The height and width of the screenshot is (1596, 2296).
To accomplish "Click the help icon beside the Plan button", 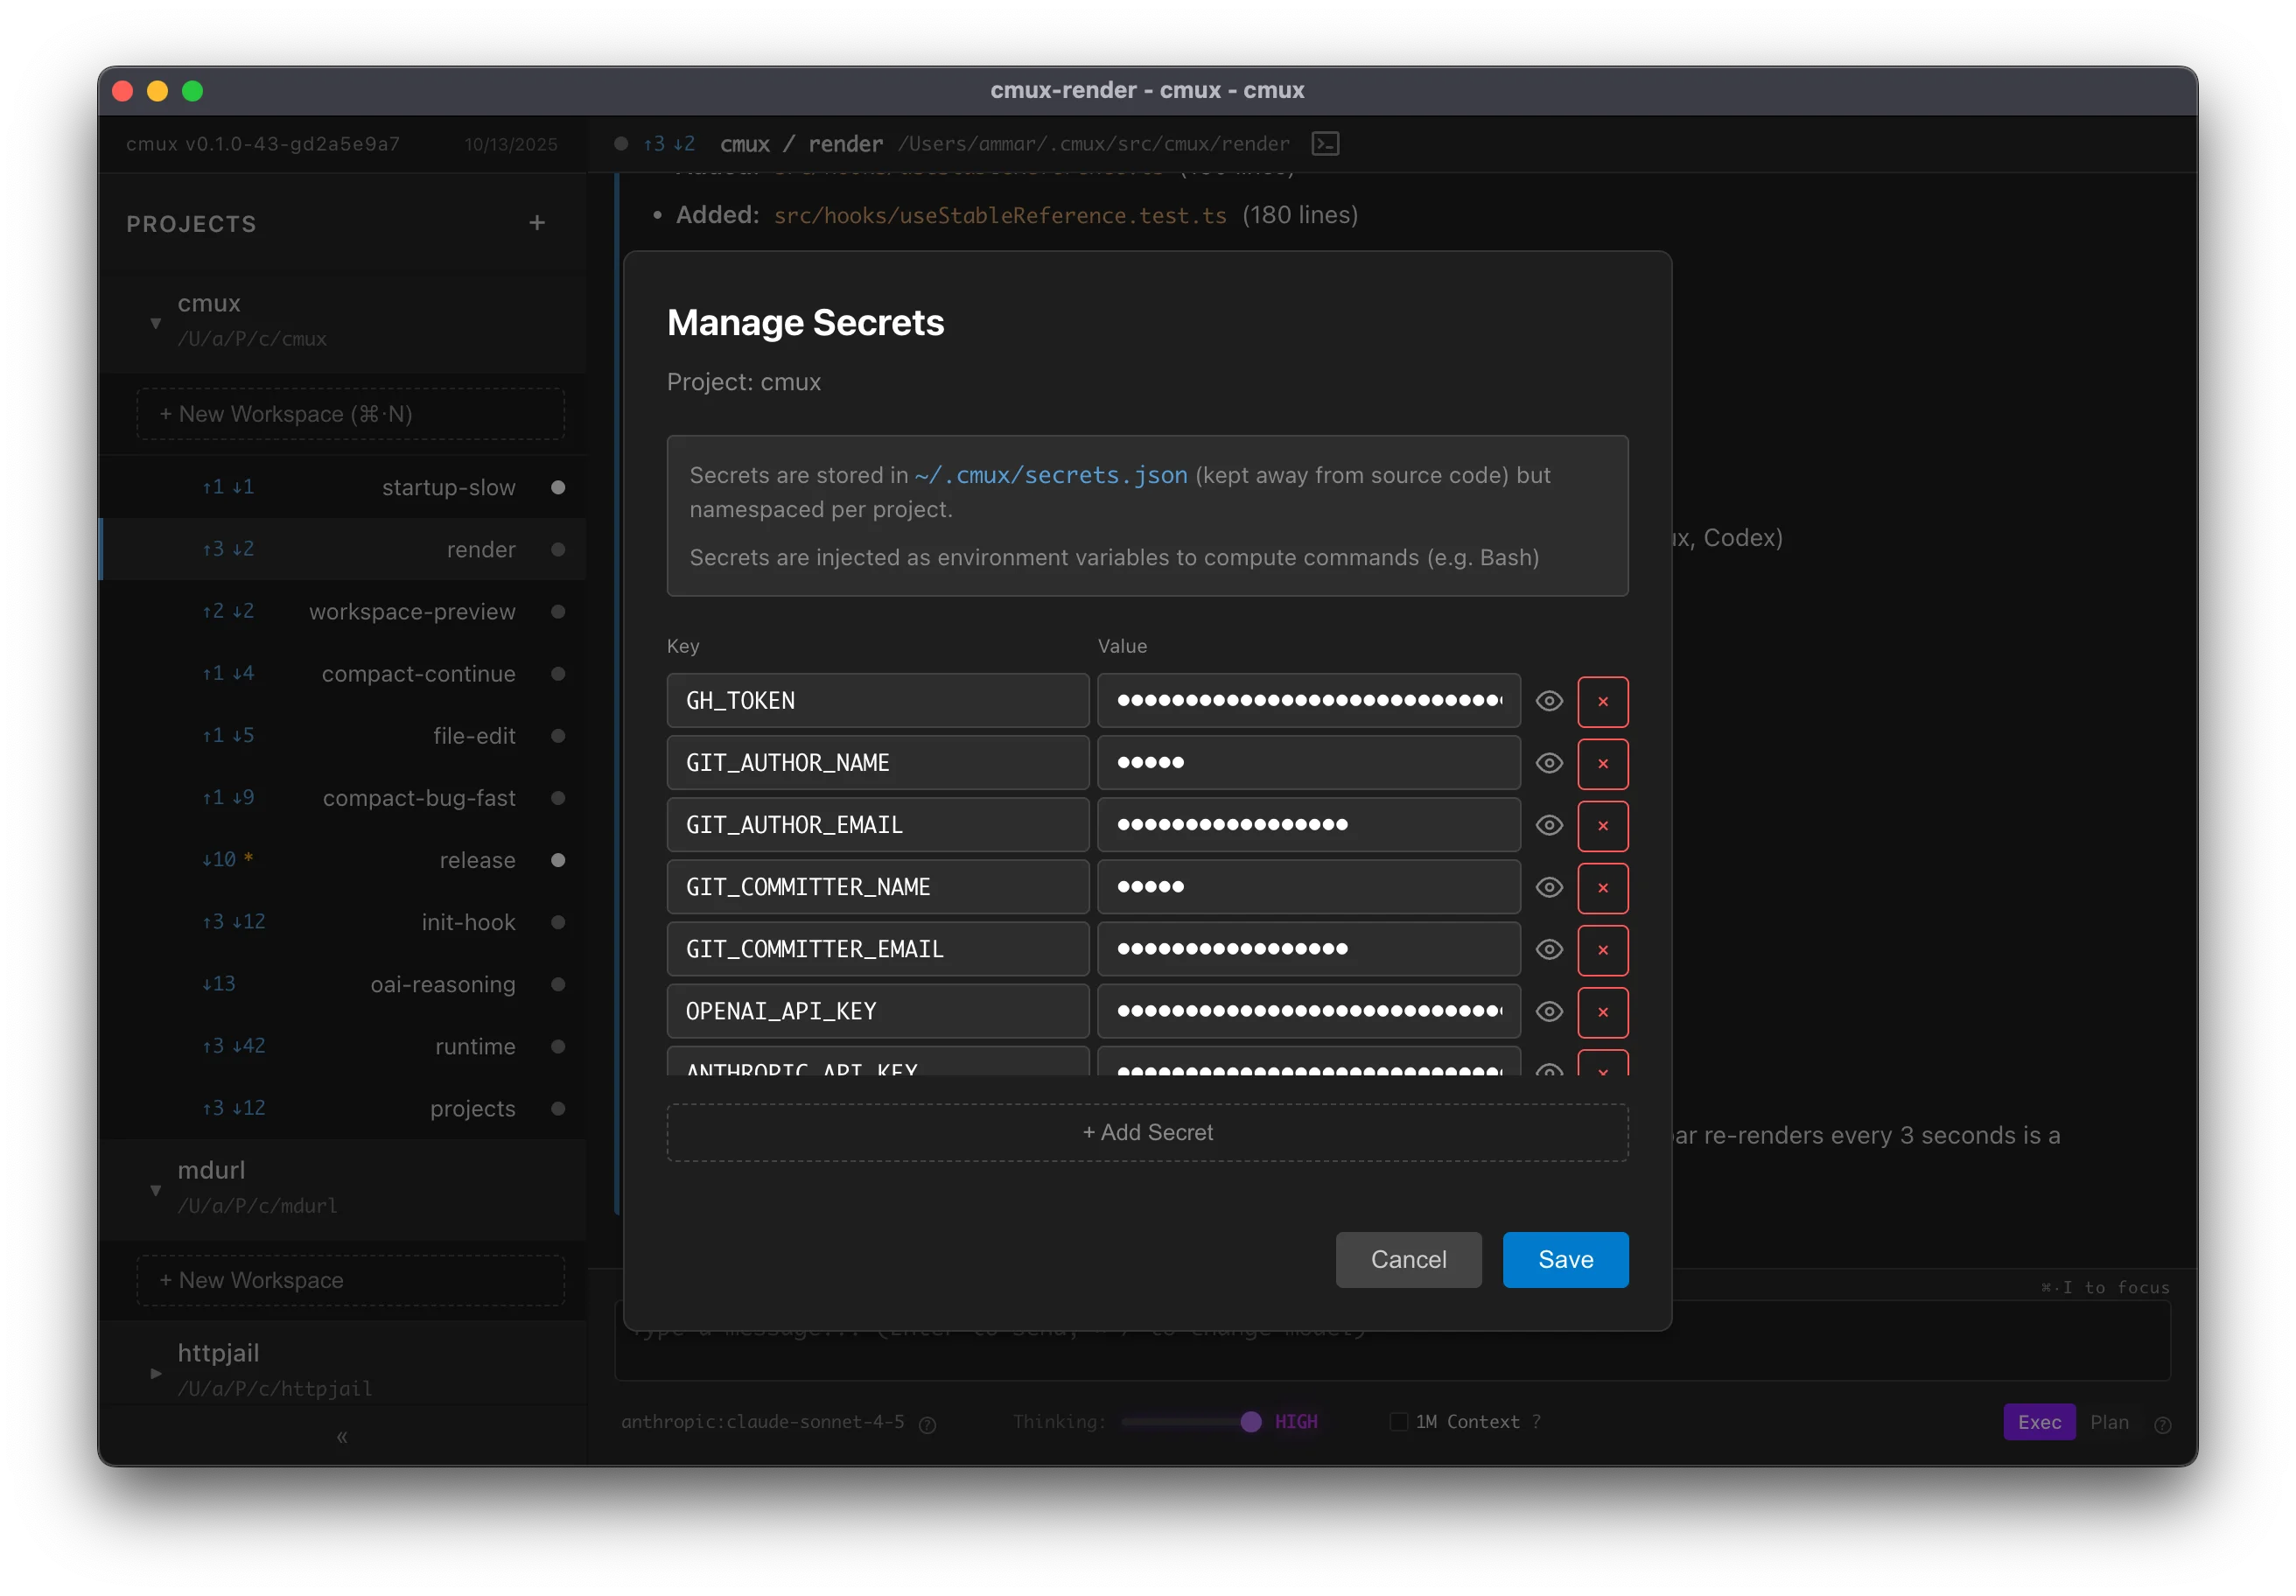I will click(2163, 1424).
